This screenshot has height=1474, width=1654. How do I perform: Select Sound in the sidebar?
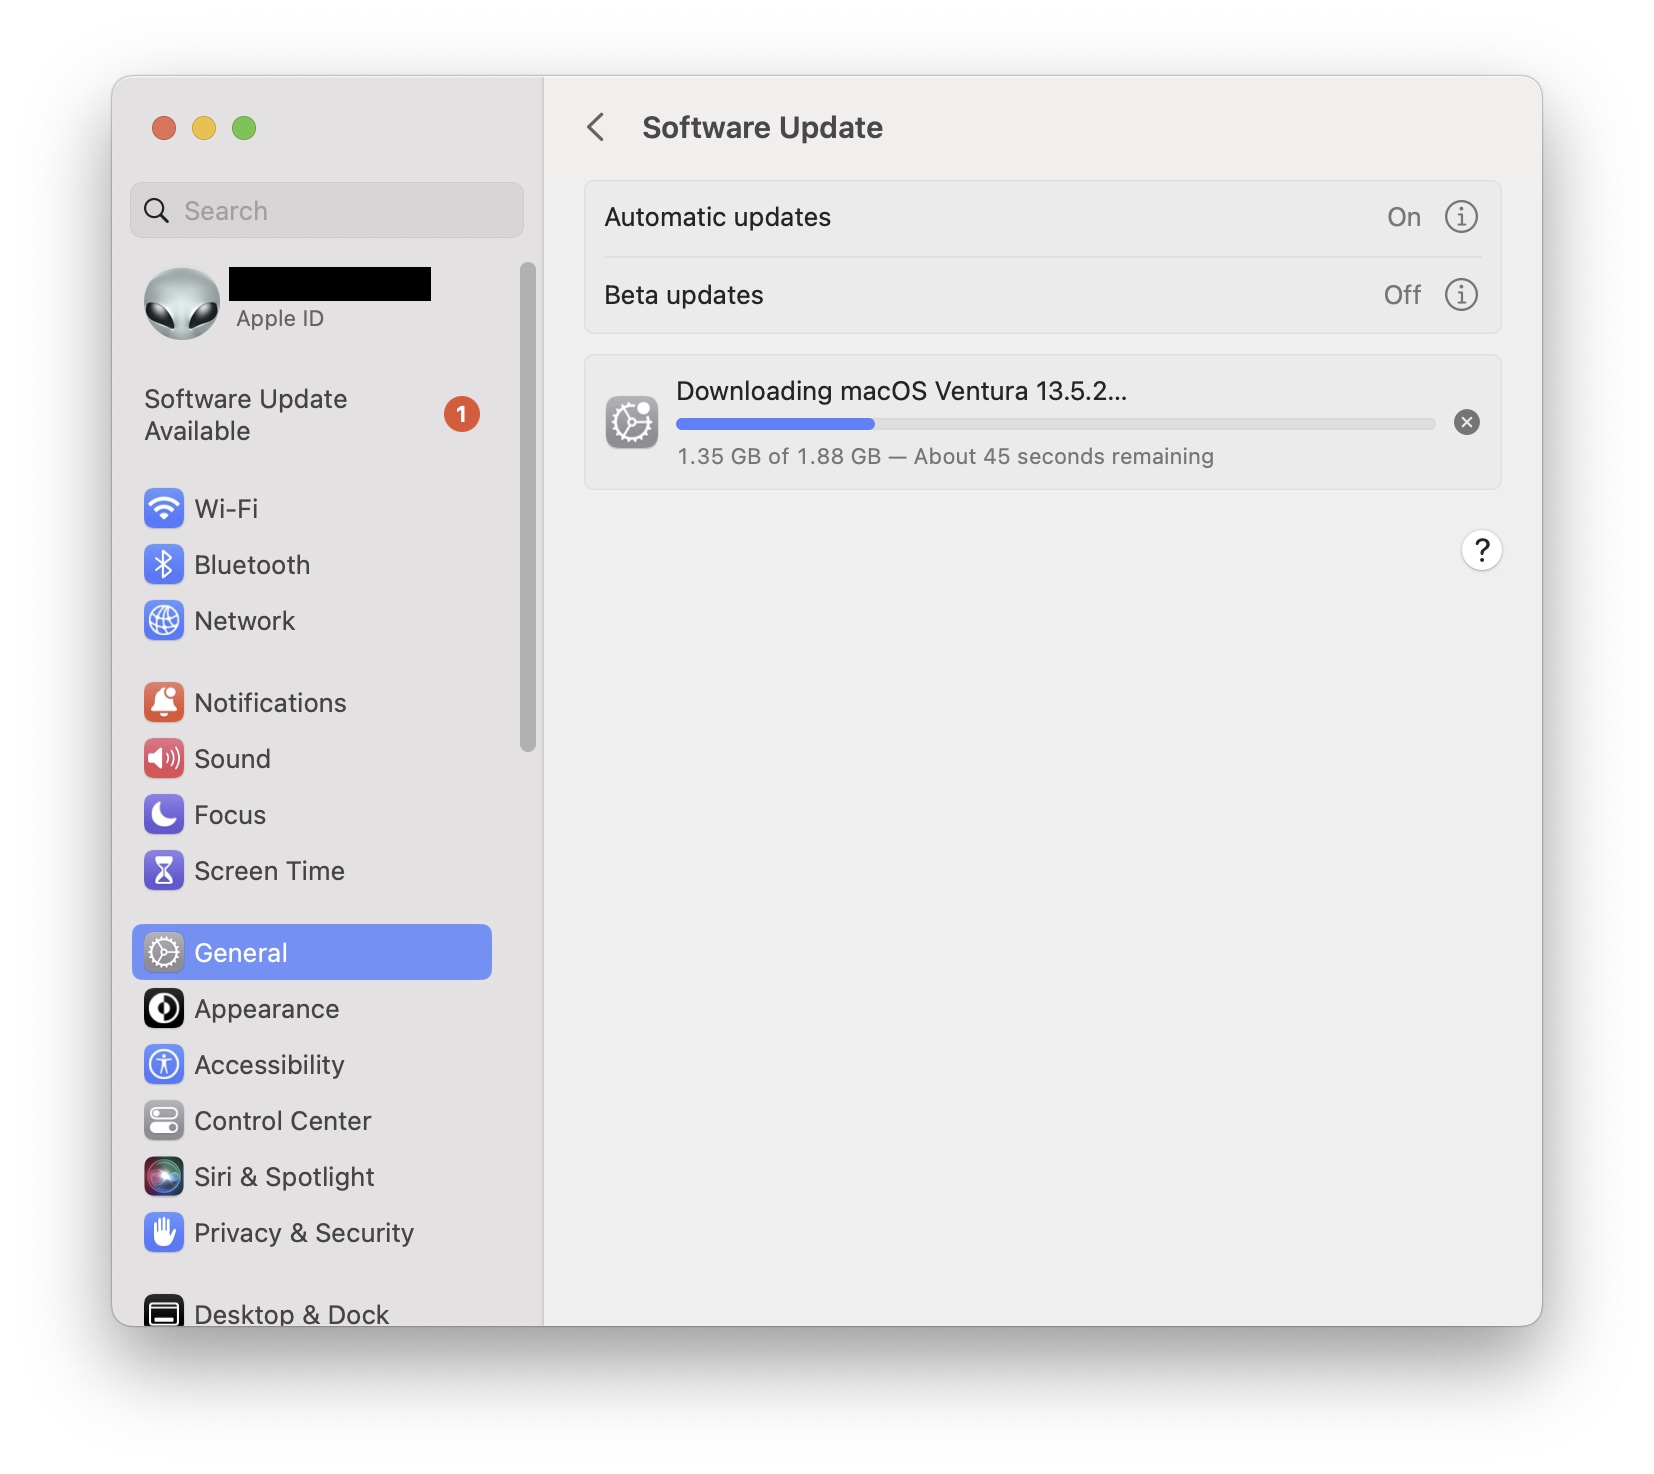coord(312,758)
